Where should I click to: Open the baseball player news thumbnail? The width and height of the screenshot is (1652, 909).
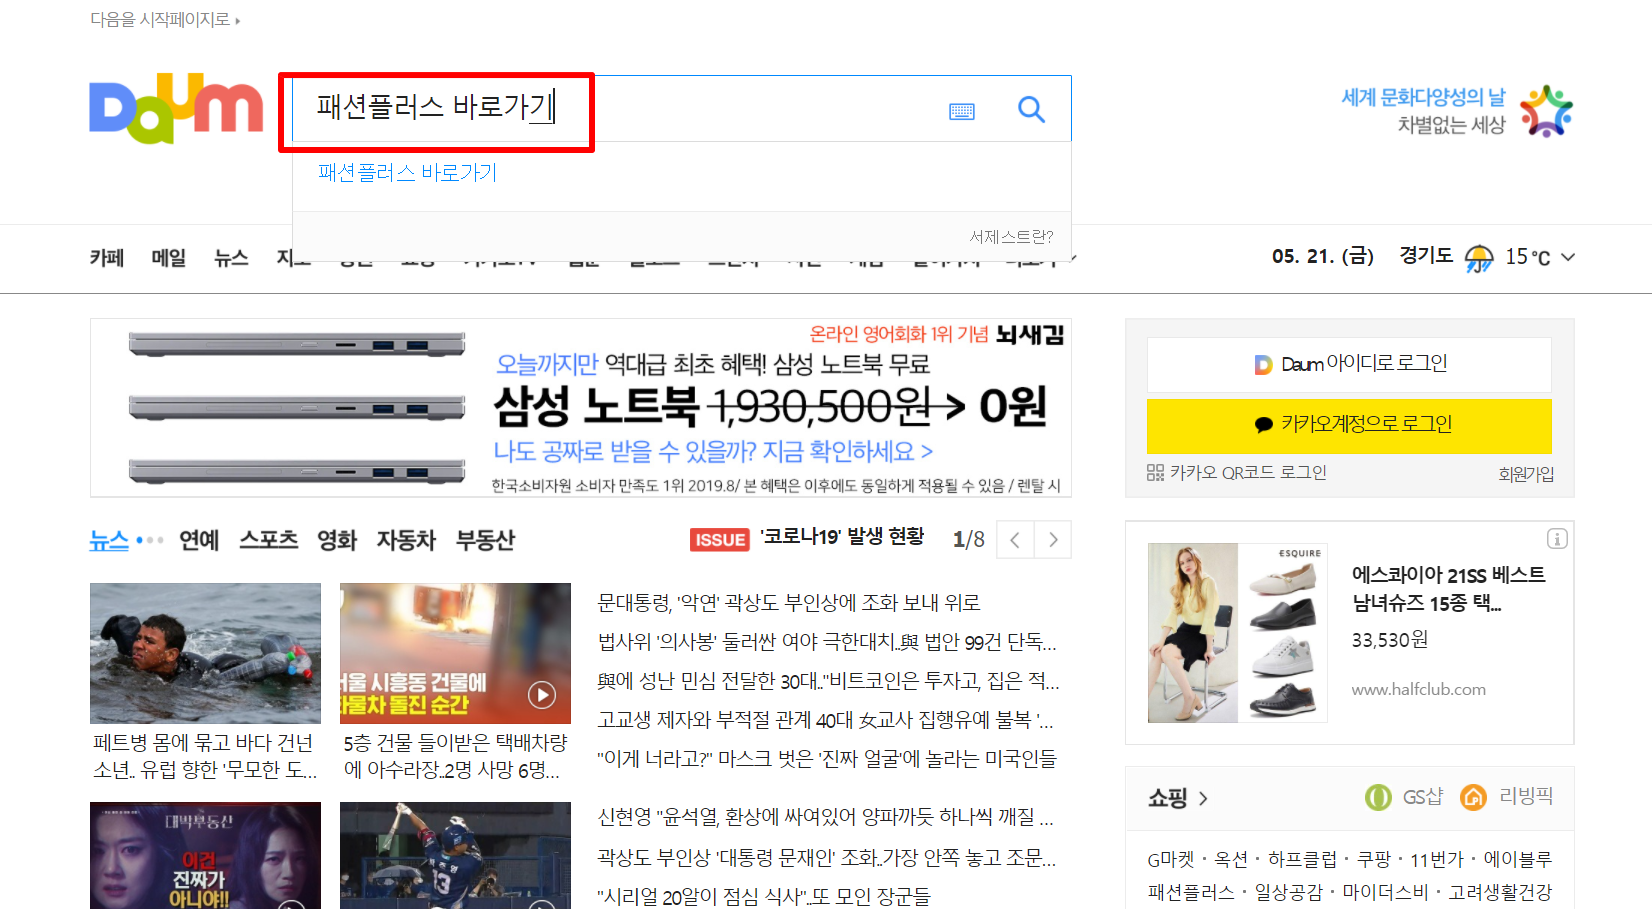click(455, 855)
